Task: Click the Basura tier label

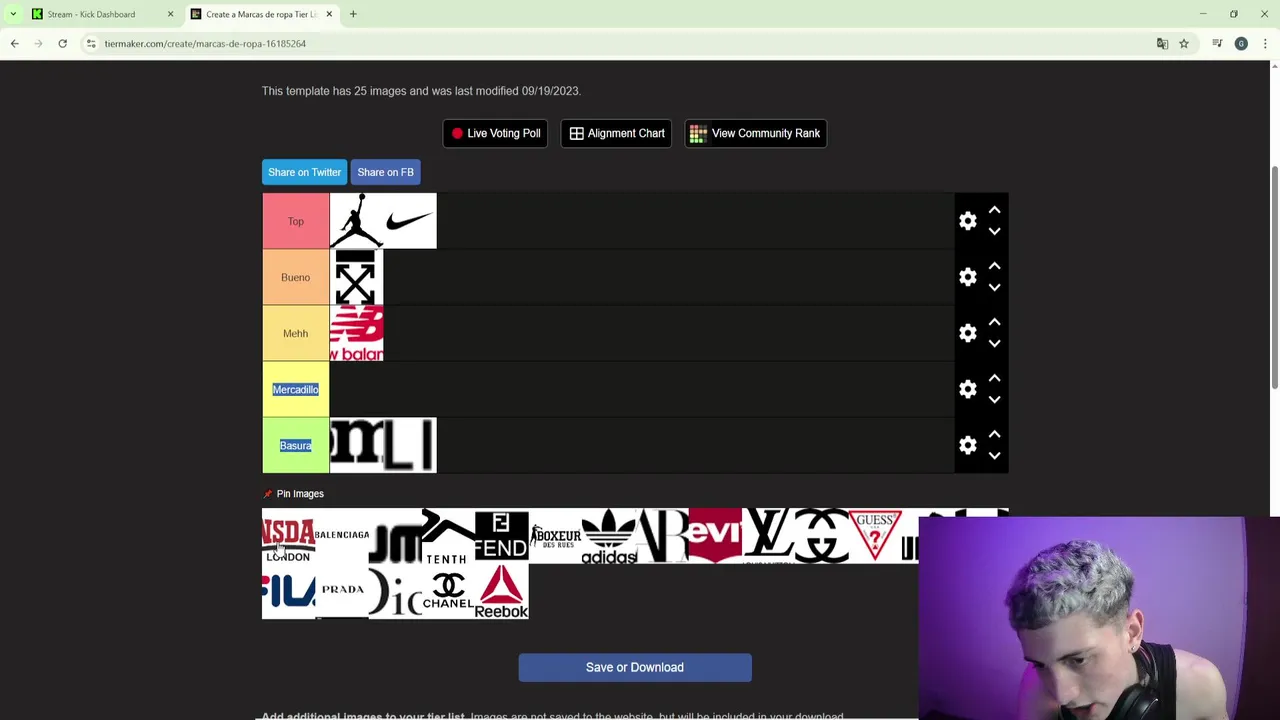Action: click(x=295, y=445)
